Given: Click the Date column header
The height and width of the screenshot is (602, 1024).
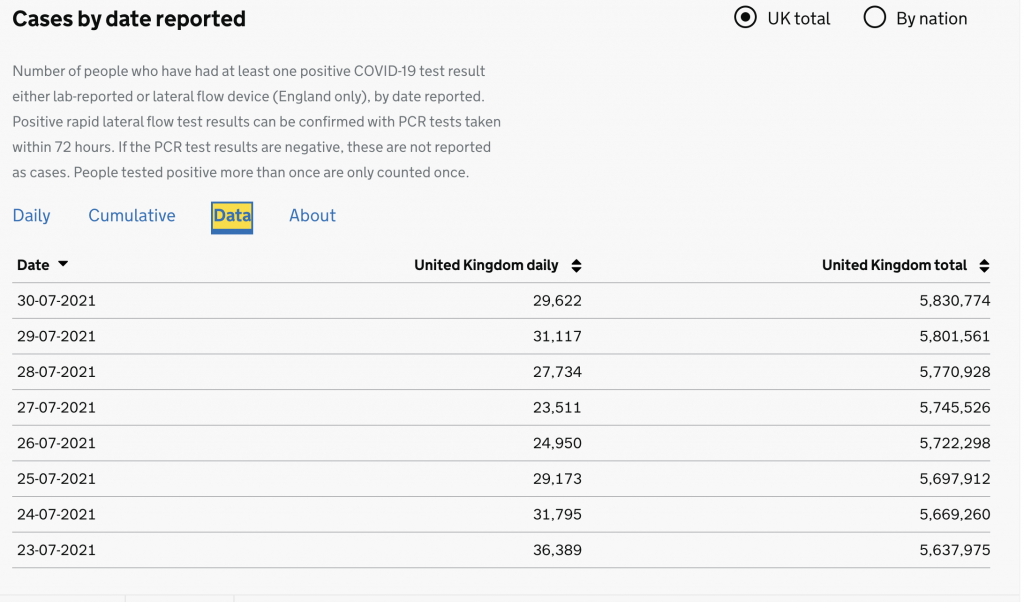Looking at the screenshot, I should pyautogui.click(x=33, y=265).
